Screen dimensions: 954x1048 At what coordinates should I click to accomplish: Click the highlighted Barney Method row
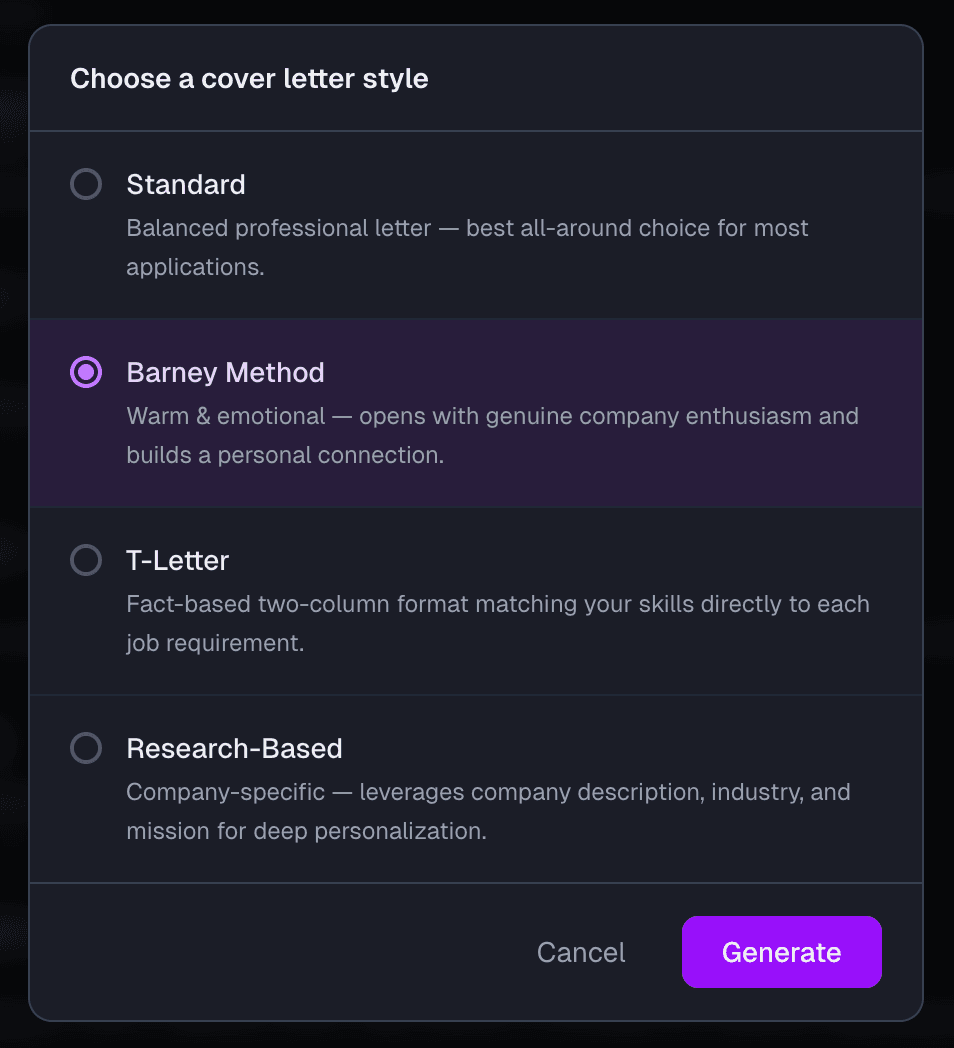tap(477, 412)
